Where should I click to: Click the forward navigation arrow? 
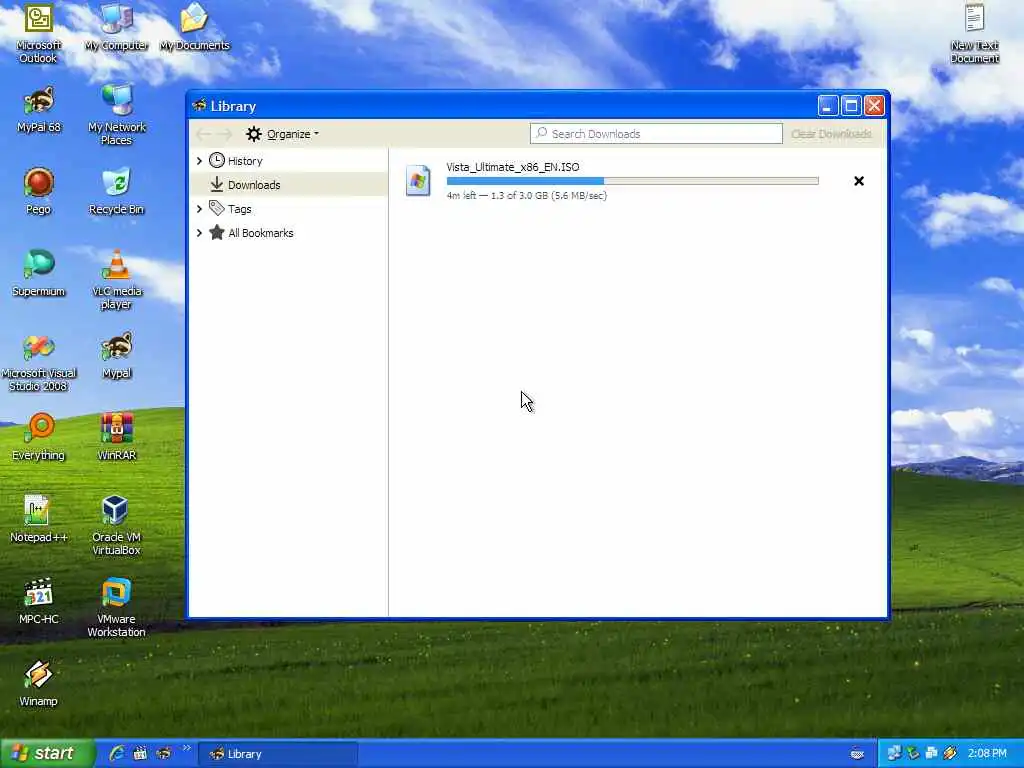click(225, 134)
